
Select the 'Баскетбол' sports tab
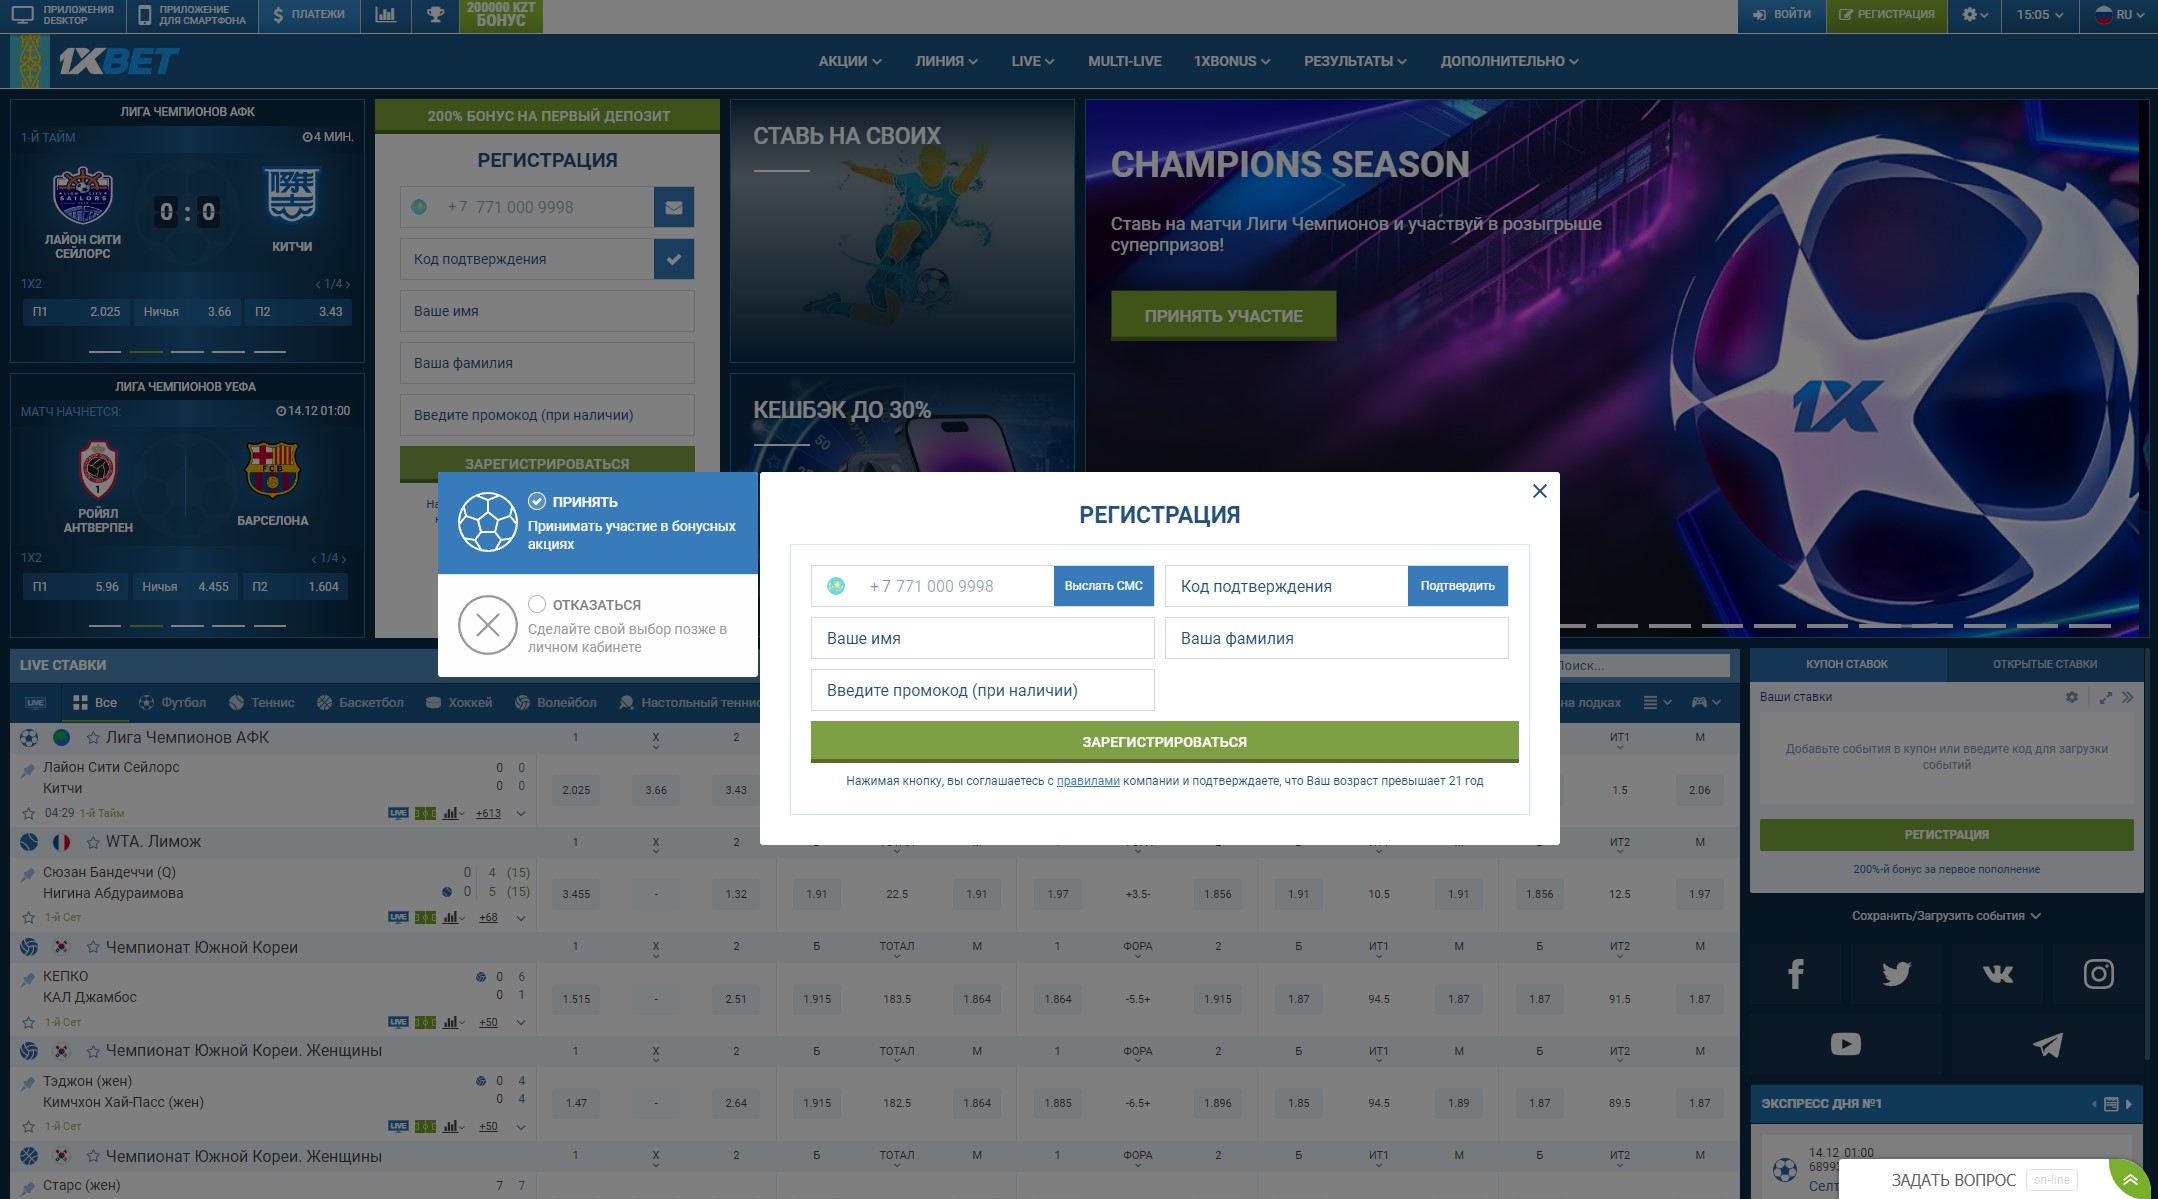360,703
